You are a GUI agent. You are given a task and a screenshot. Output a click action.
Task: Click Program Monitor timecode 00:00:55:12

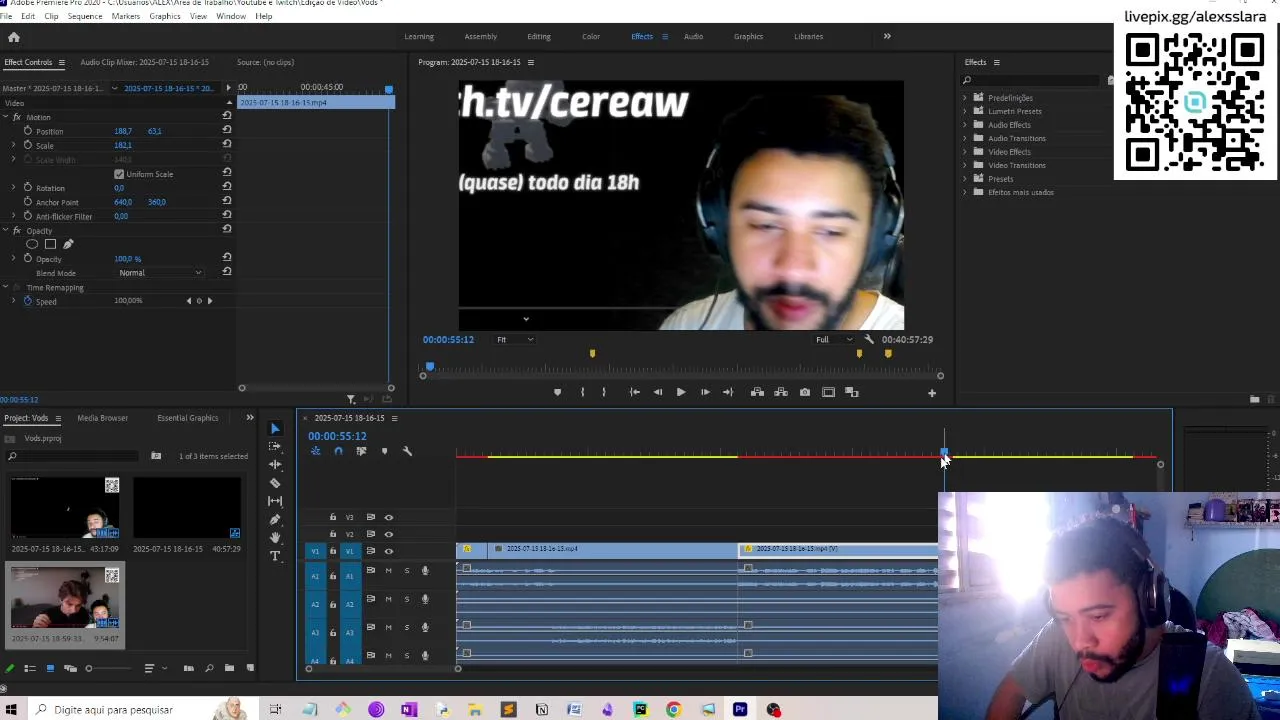[448, 339]
